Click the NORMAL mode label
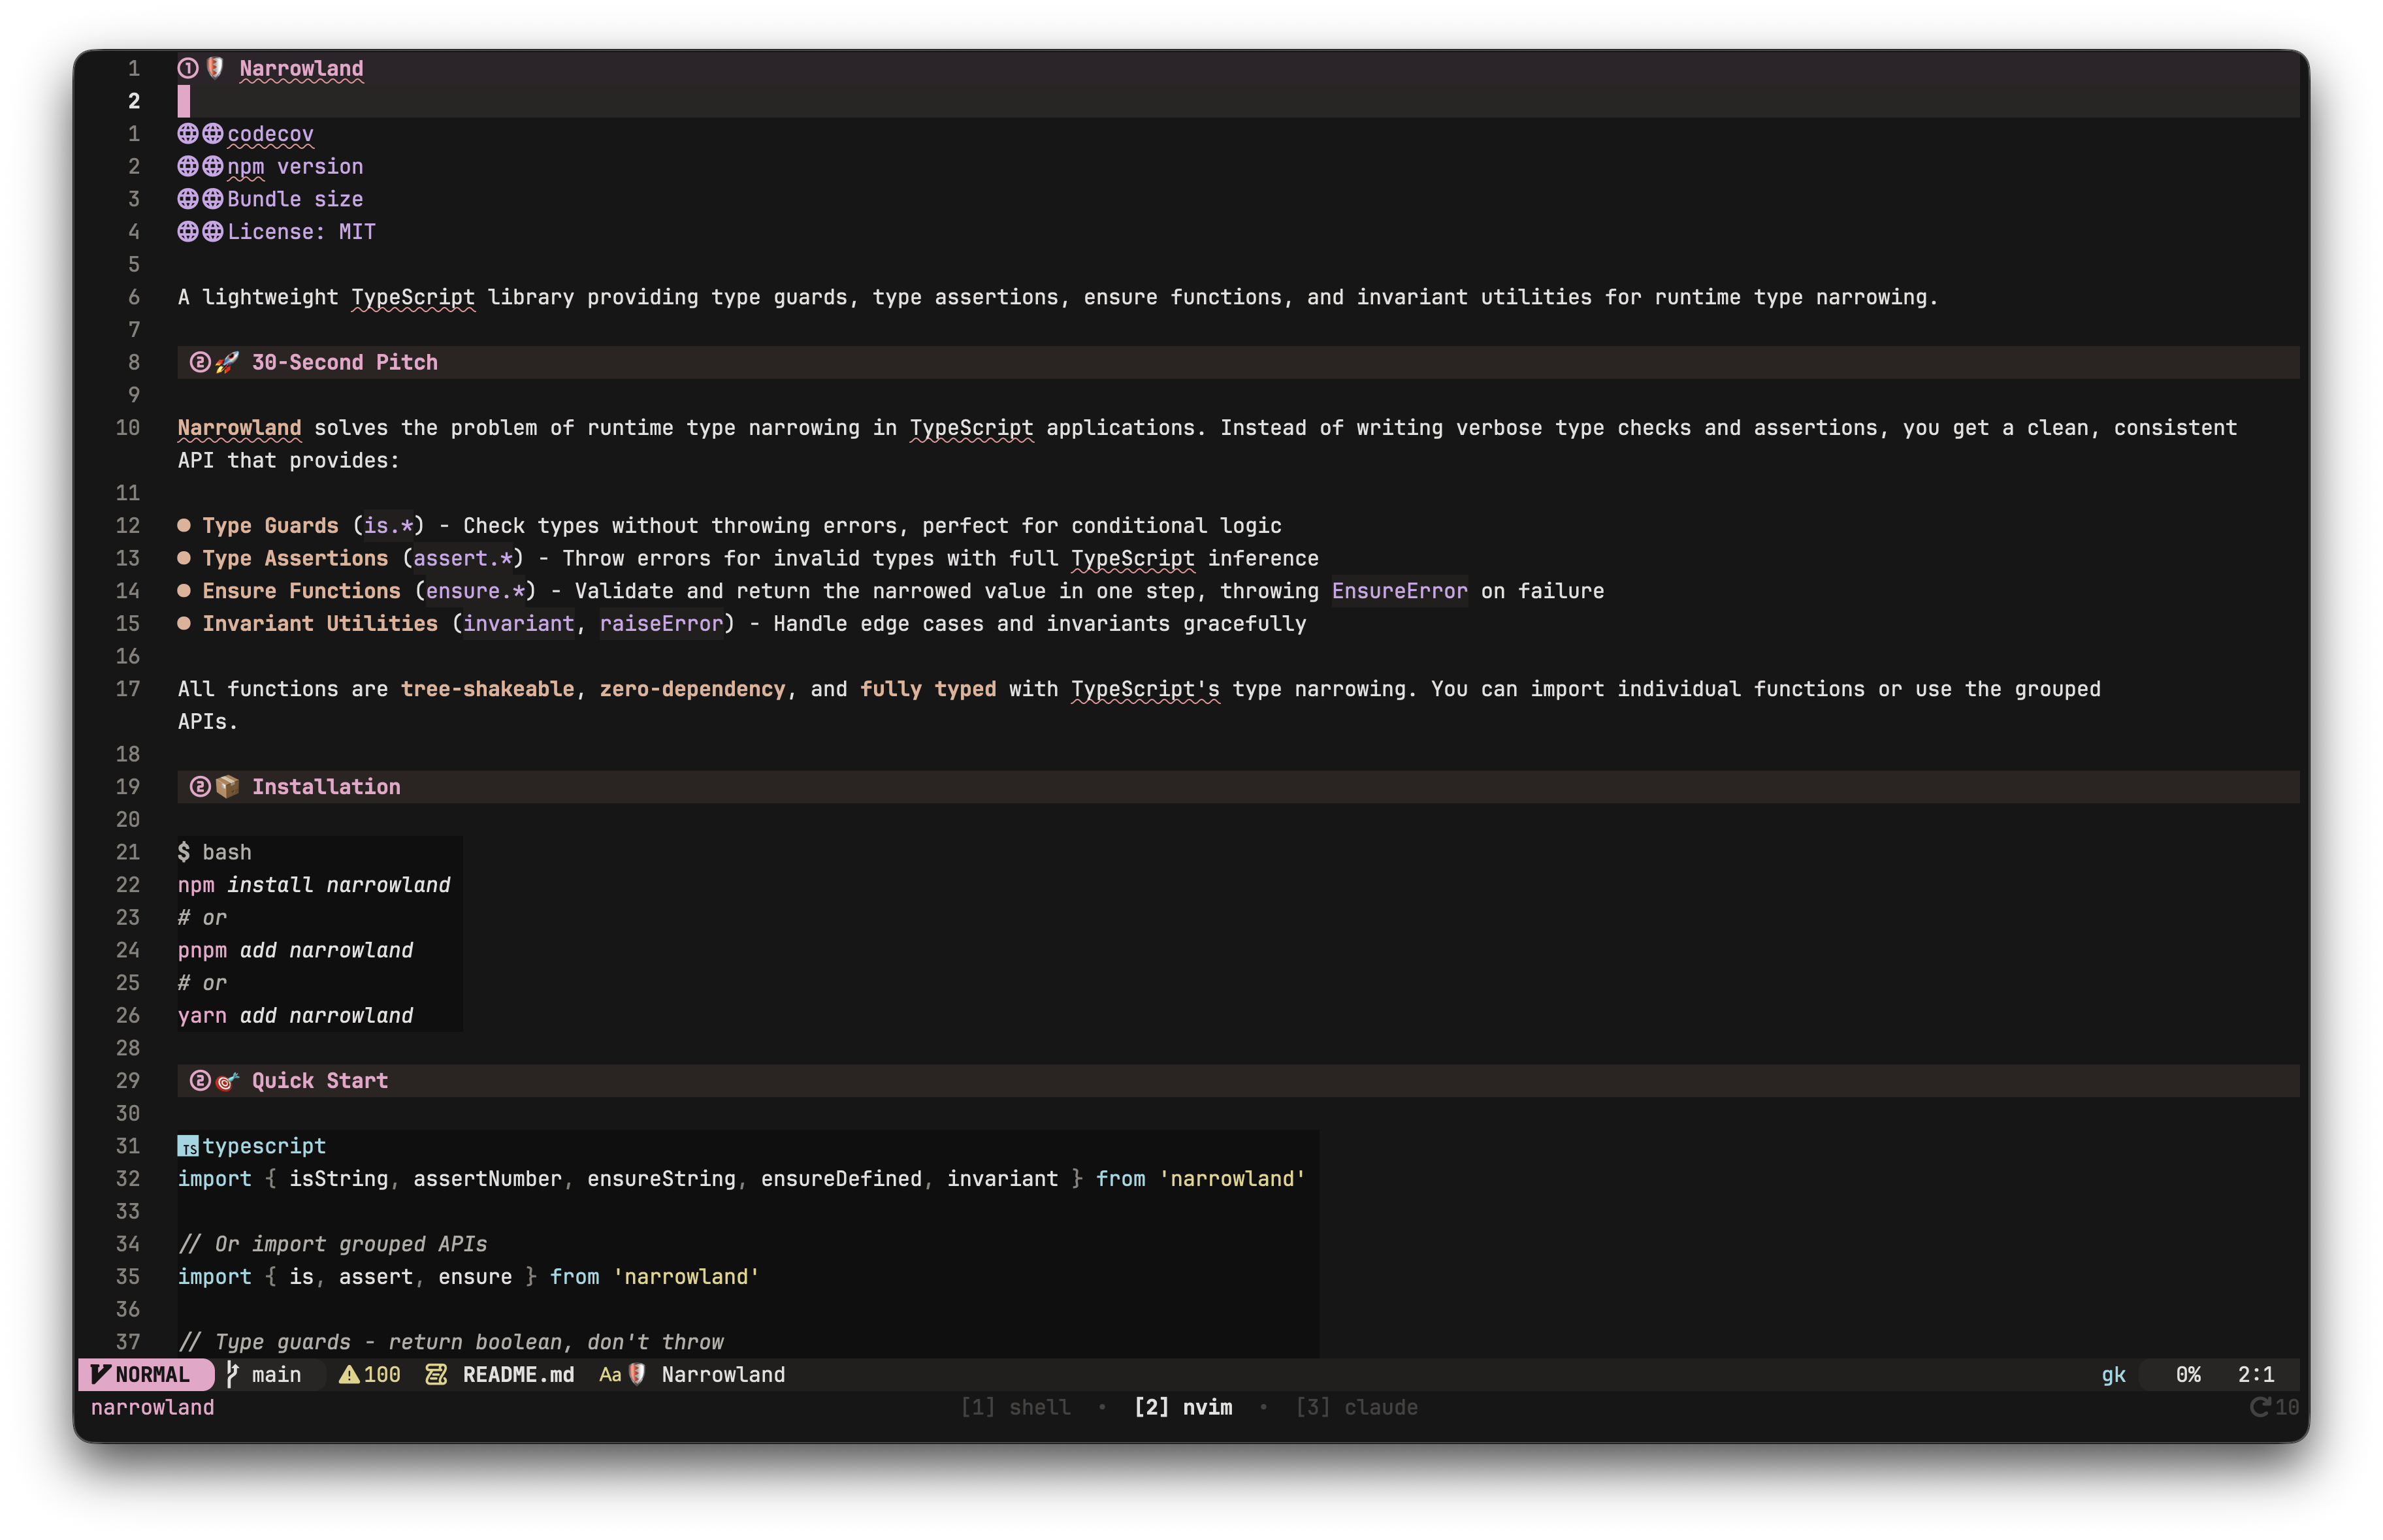The width and height of the screenshot is (2383, 1540). tap(152, 1374)
